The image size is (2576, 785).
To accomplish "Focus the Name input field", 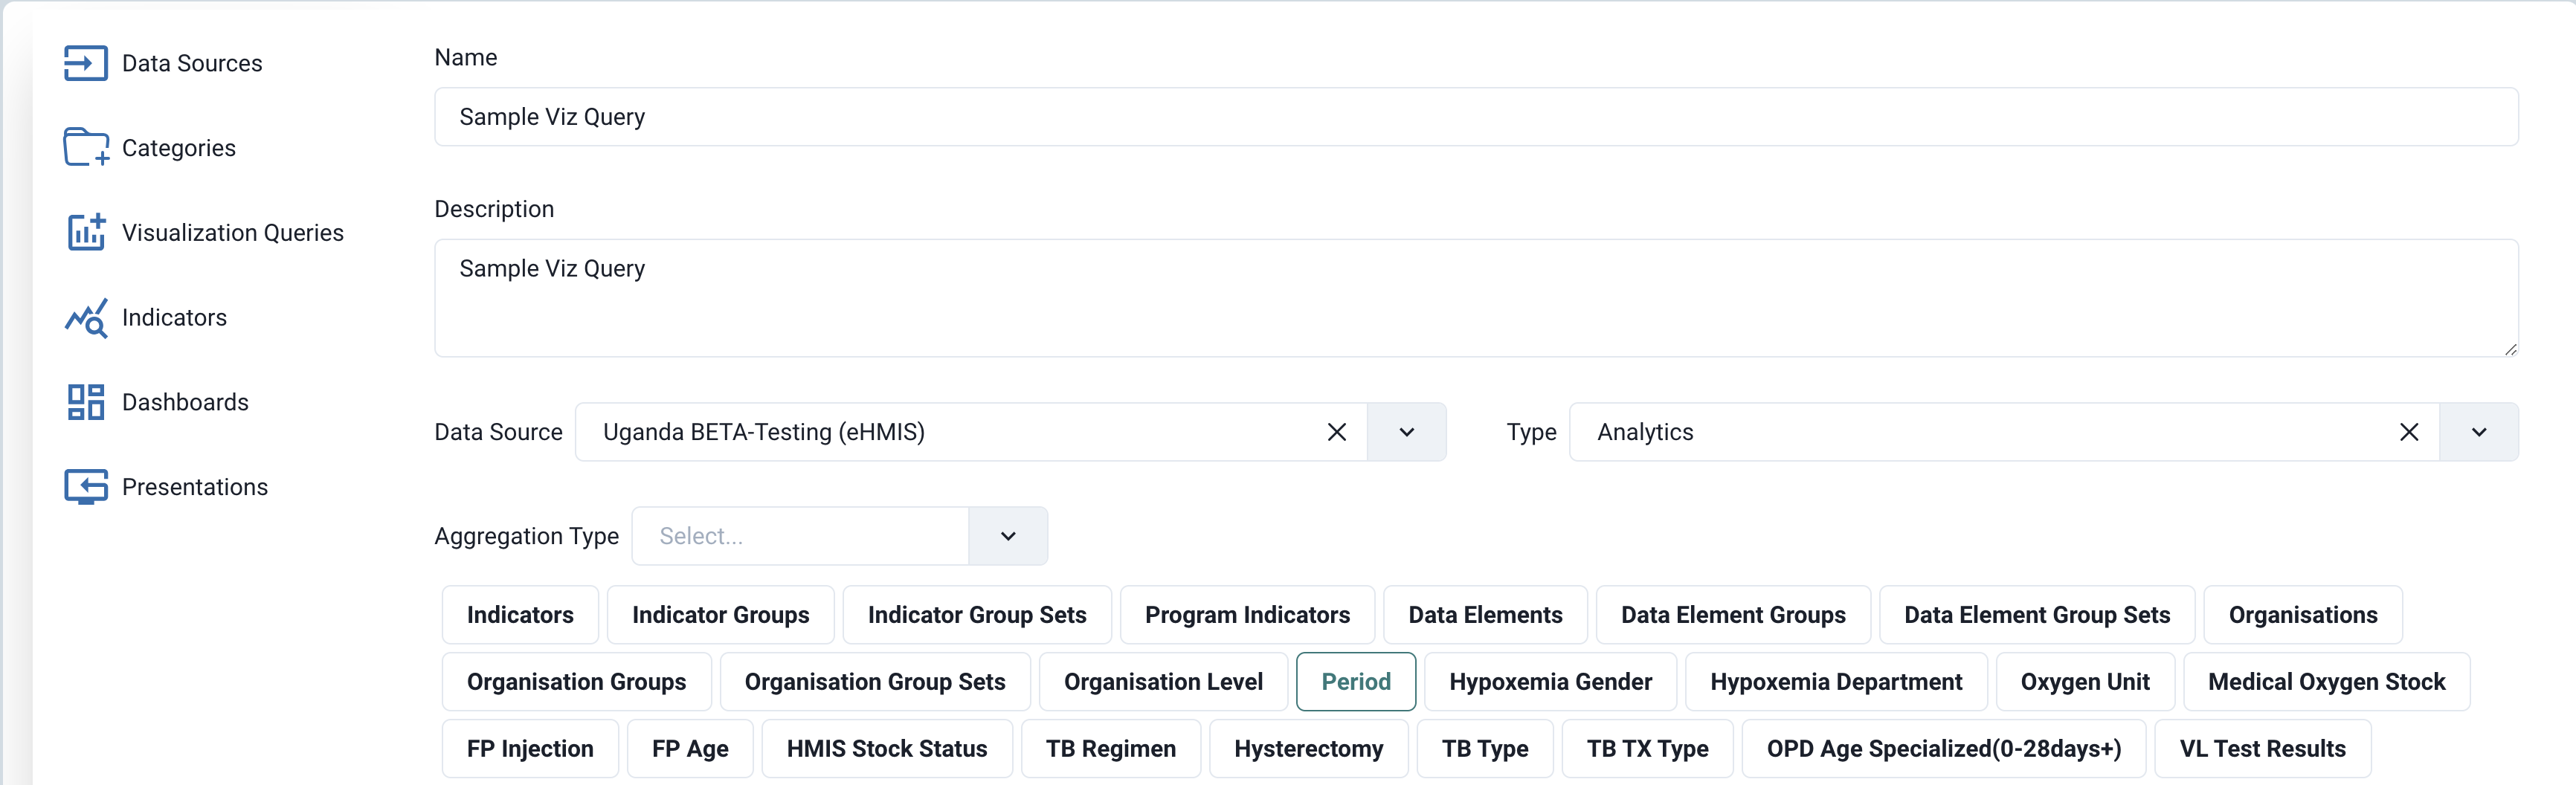I will coord(1476,117).
